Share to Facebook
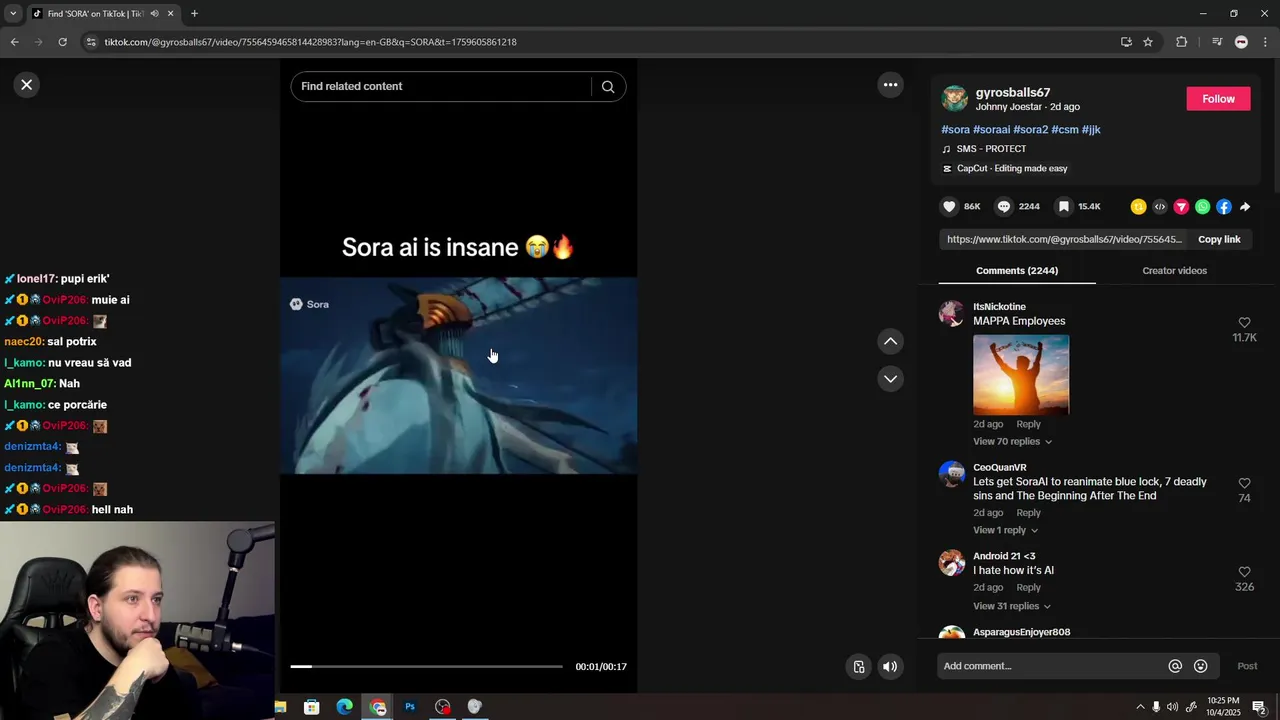Screen dimensions: 1280x720 1224,207
